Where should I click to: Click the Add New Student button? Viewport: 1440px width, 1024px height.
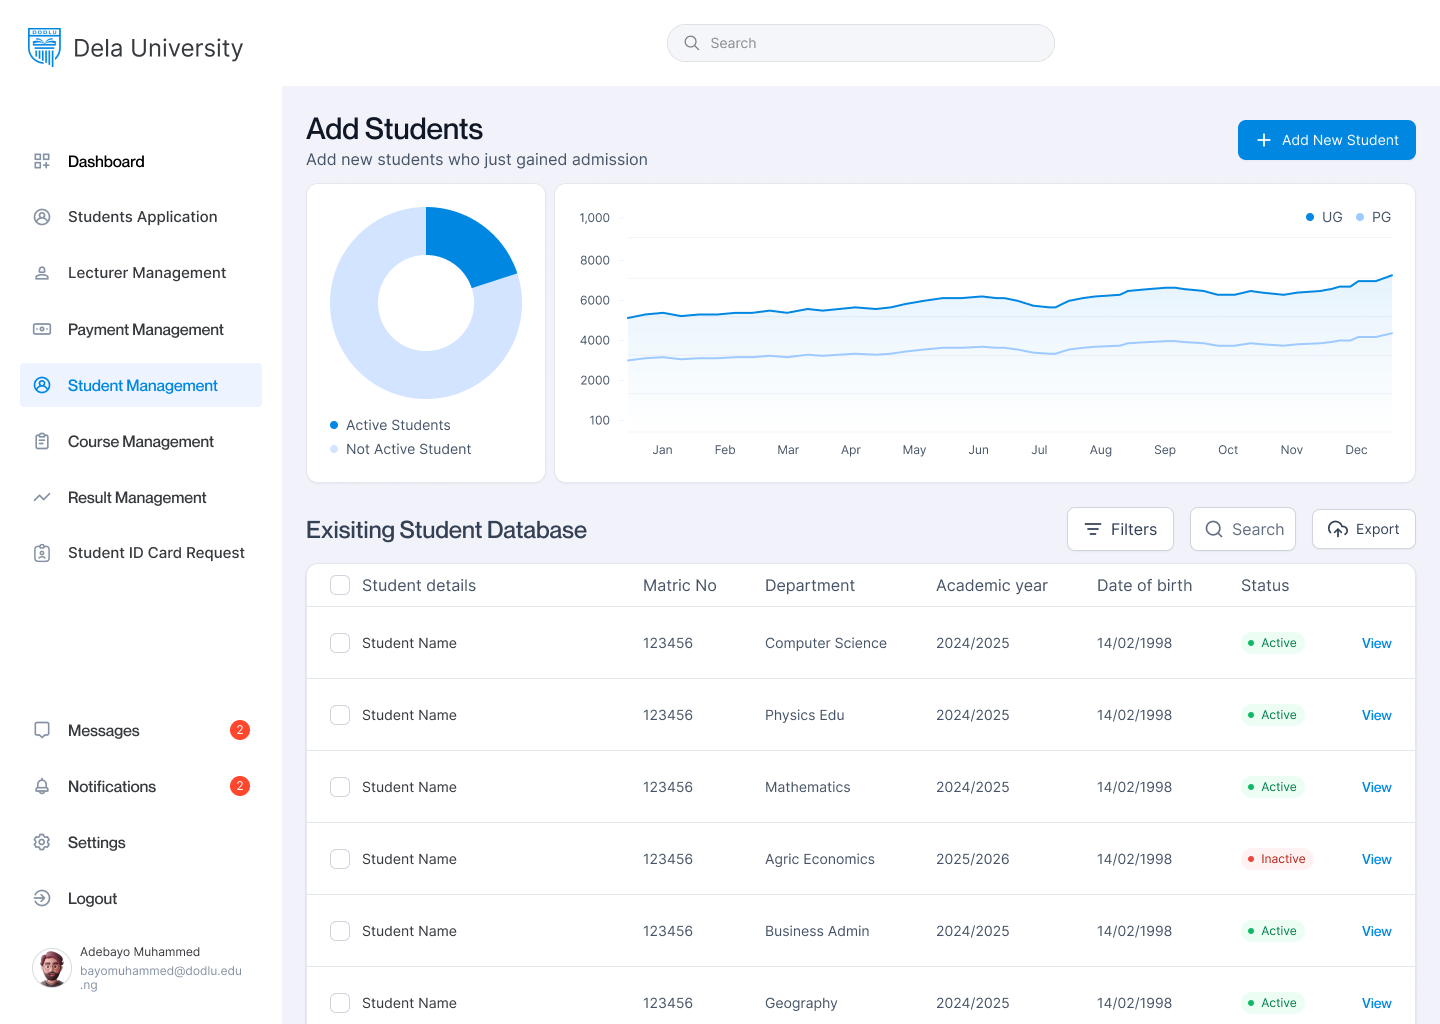pyautogui.click(x=1326, y=140)
